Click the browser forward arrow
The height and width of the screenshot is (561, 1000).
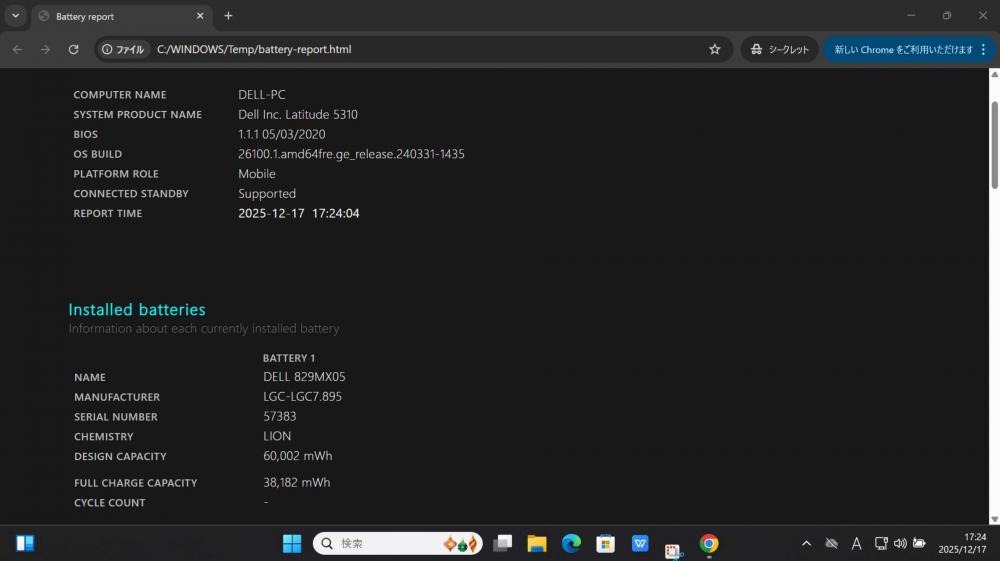click(45, 49)
